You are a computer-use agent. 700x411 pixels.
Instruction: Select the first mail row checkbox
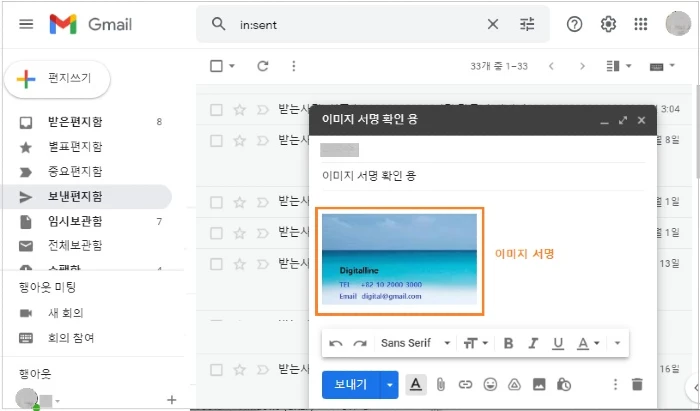pos(217,109)
